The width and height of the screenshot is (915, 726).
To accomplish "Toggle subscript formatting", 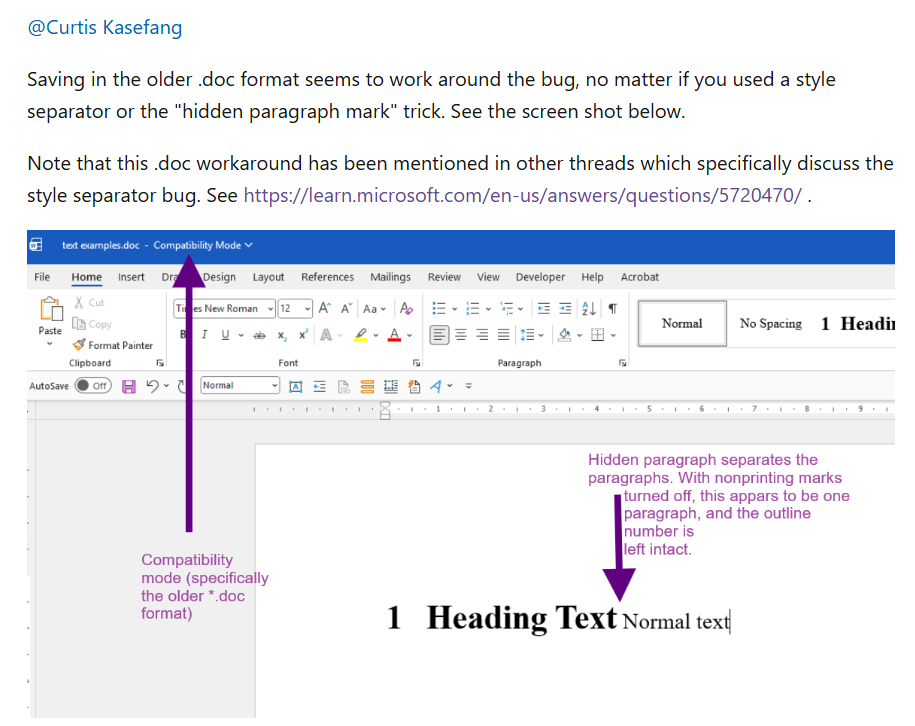I will (x=282, y=335).
